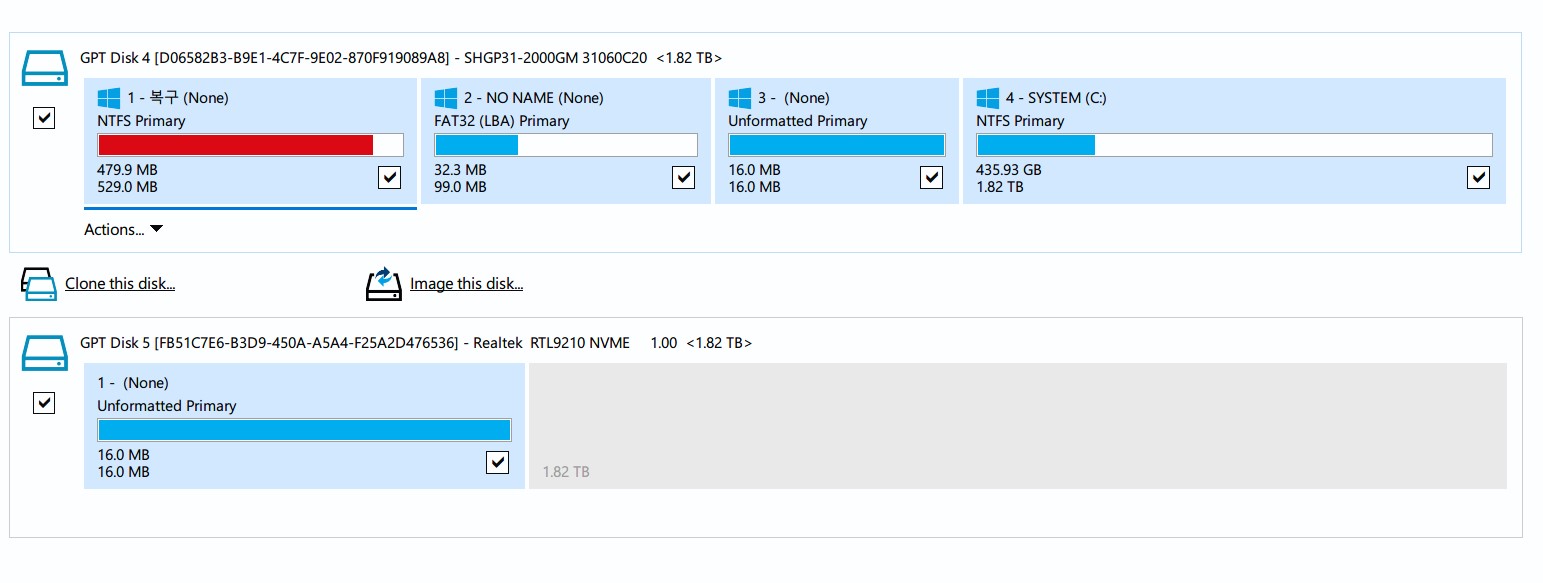Click Windows logo on partition 2 NO NAME

[445, 98]
